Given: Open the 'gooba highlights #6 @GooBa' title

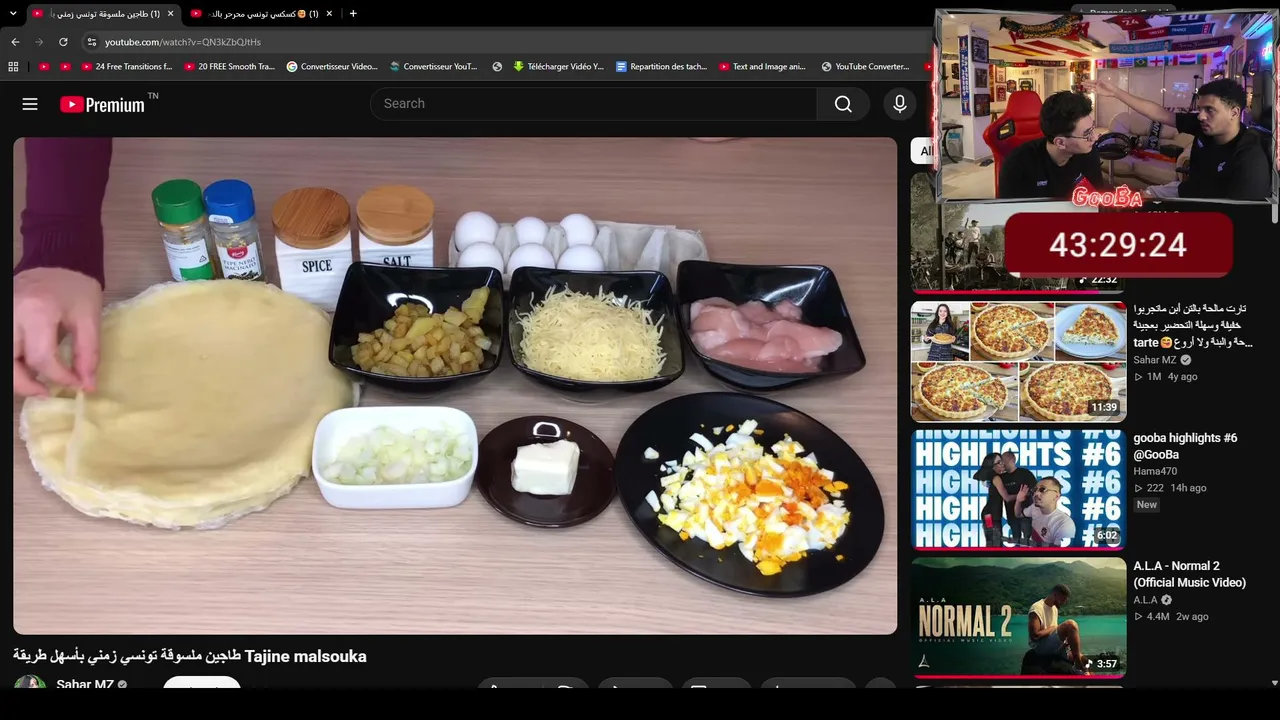Looking at the screenshot, I should coord(1185,446).
